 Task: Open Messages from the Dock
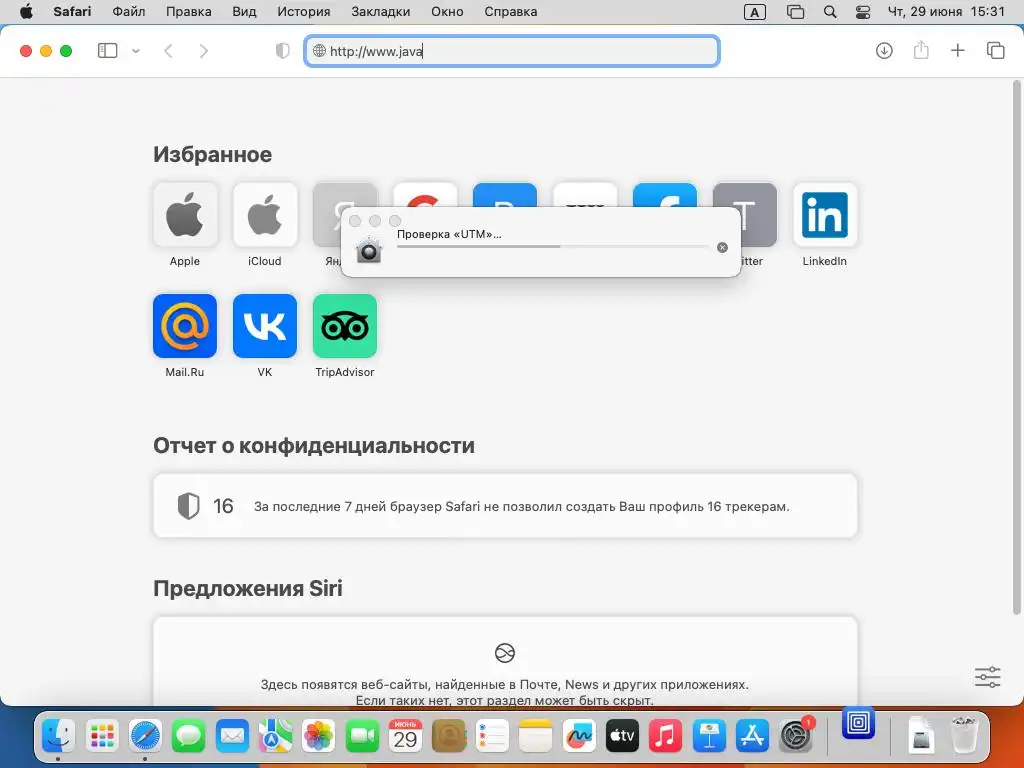tap(189, 736)
